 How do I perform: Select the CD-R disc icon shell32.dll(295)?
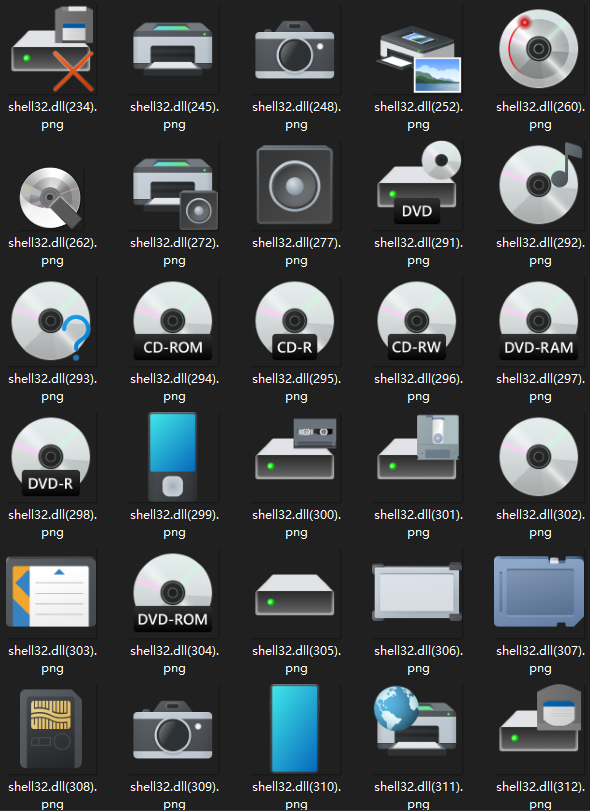point(295,321)
